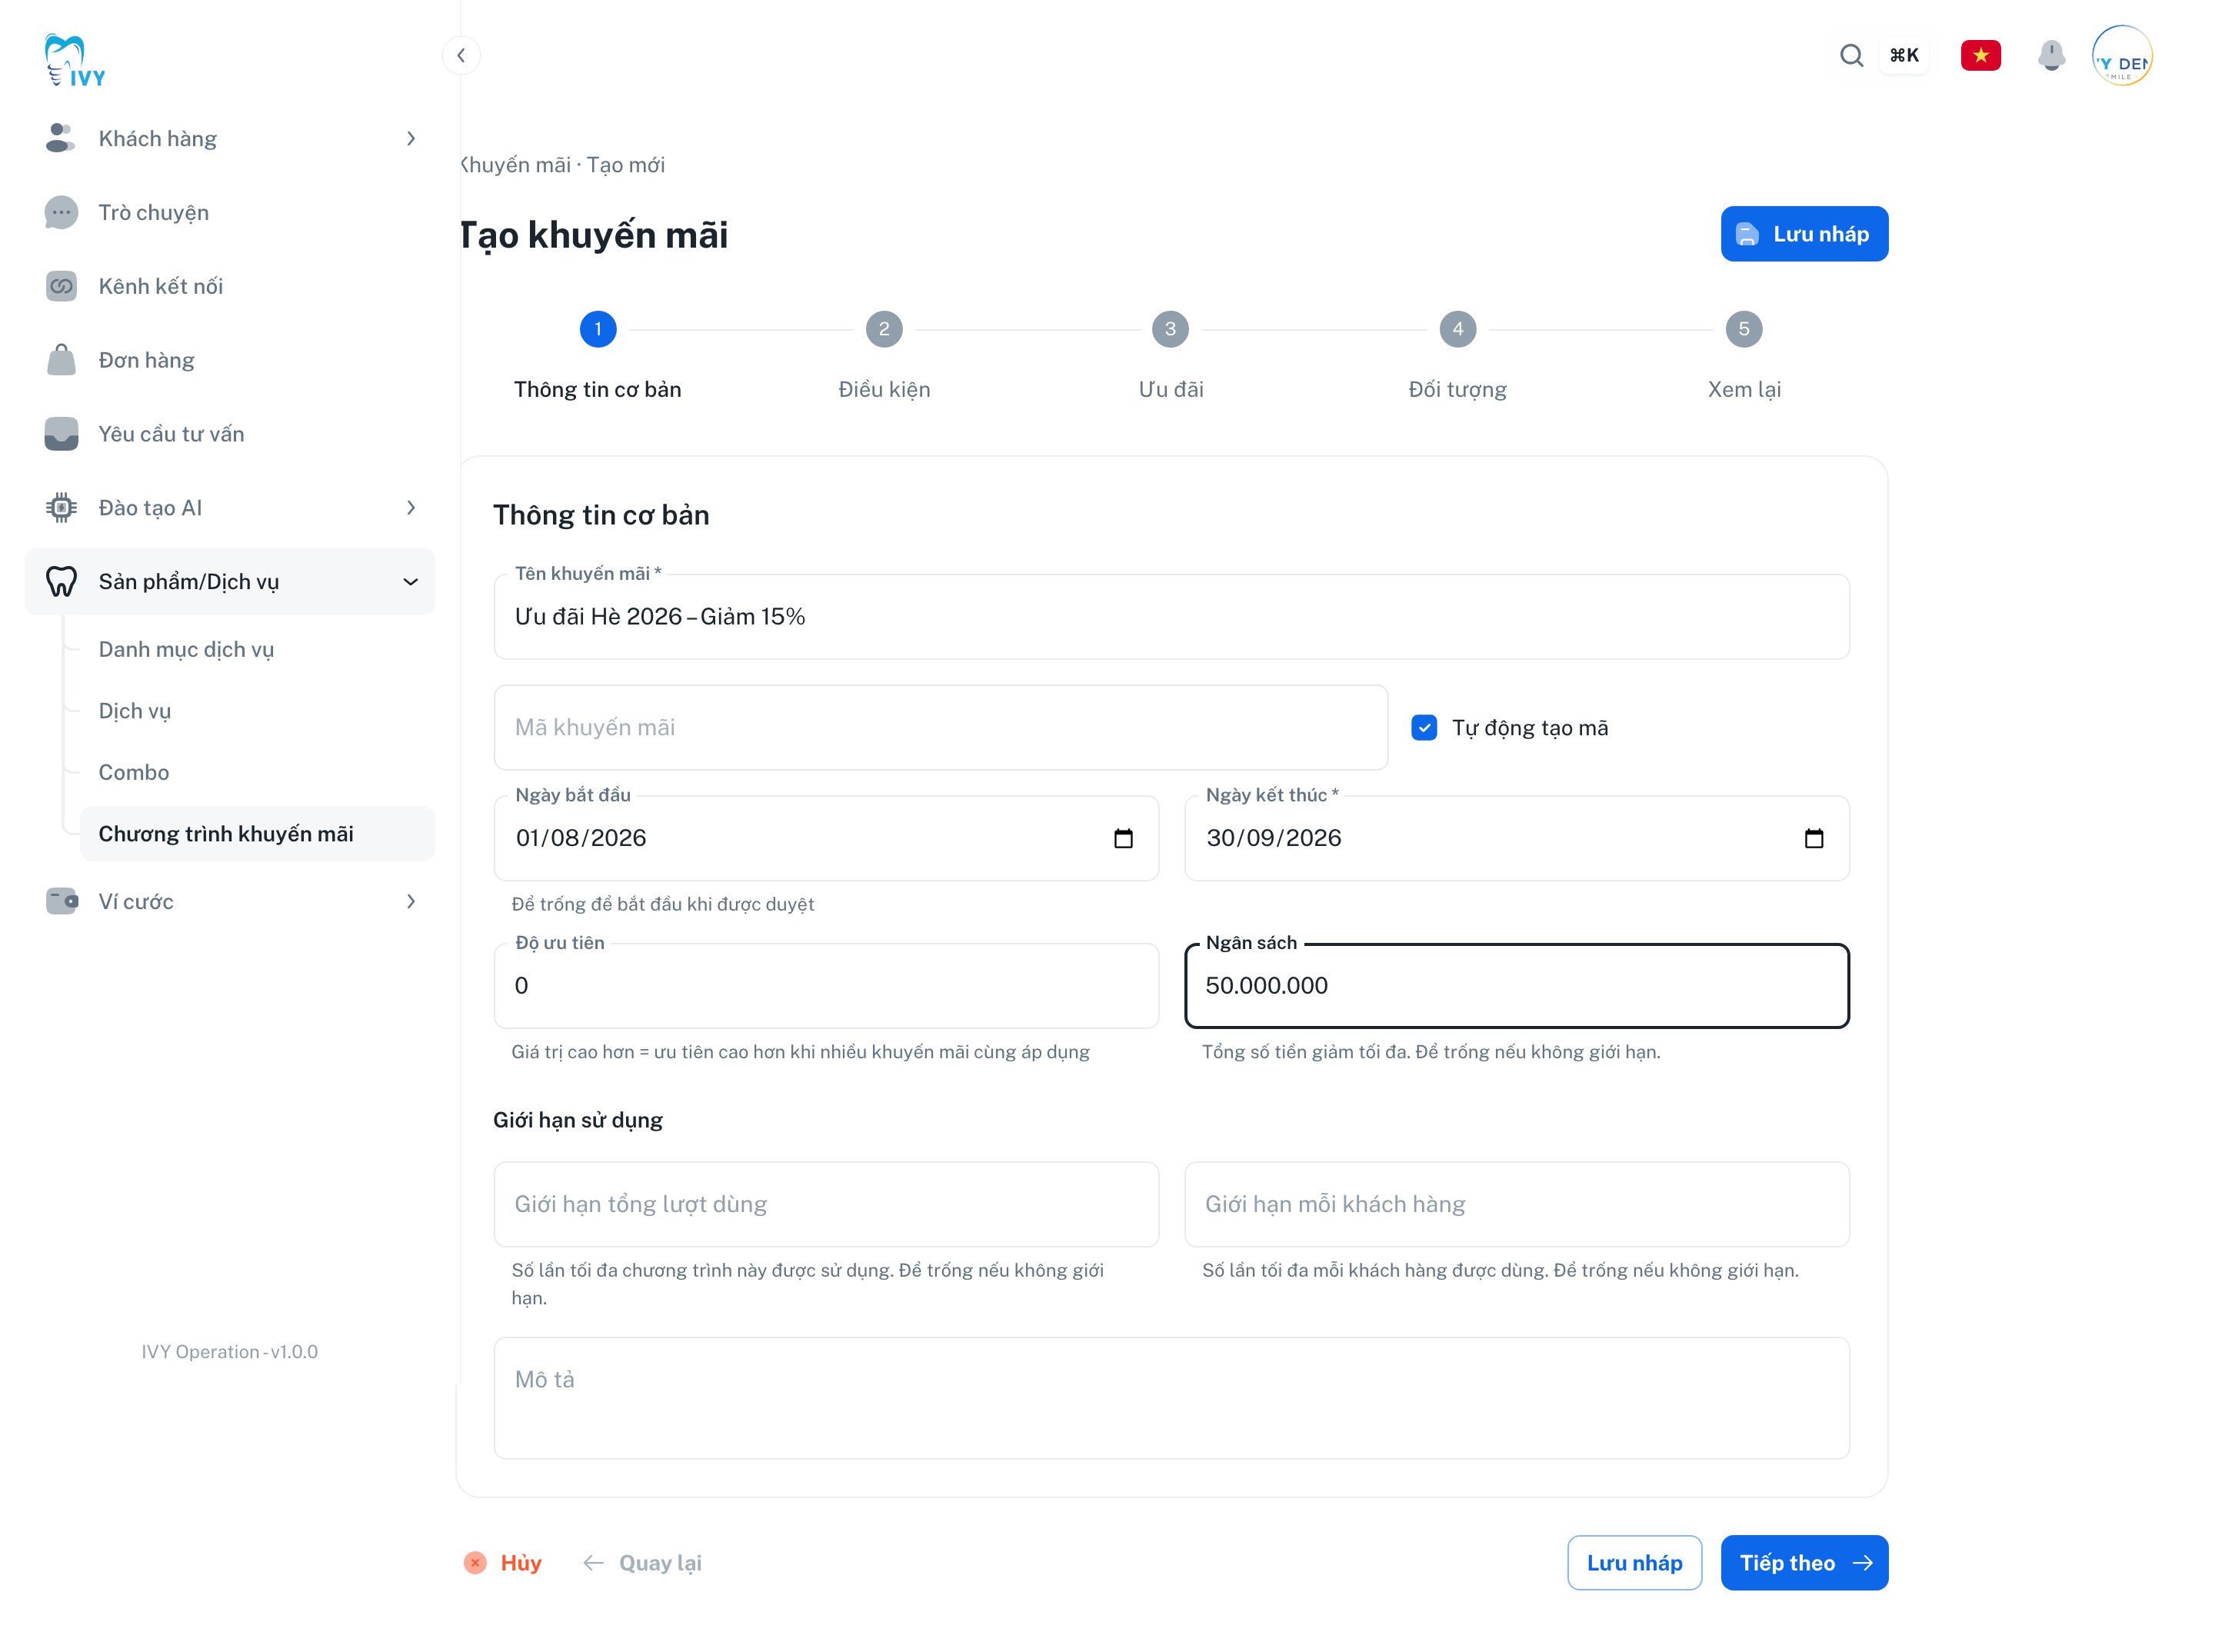2215x1652 pixels.
Task: Open the Ngày bắt đầu calendar picker icon
Action: [x=1123, y=838]
